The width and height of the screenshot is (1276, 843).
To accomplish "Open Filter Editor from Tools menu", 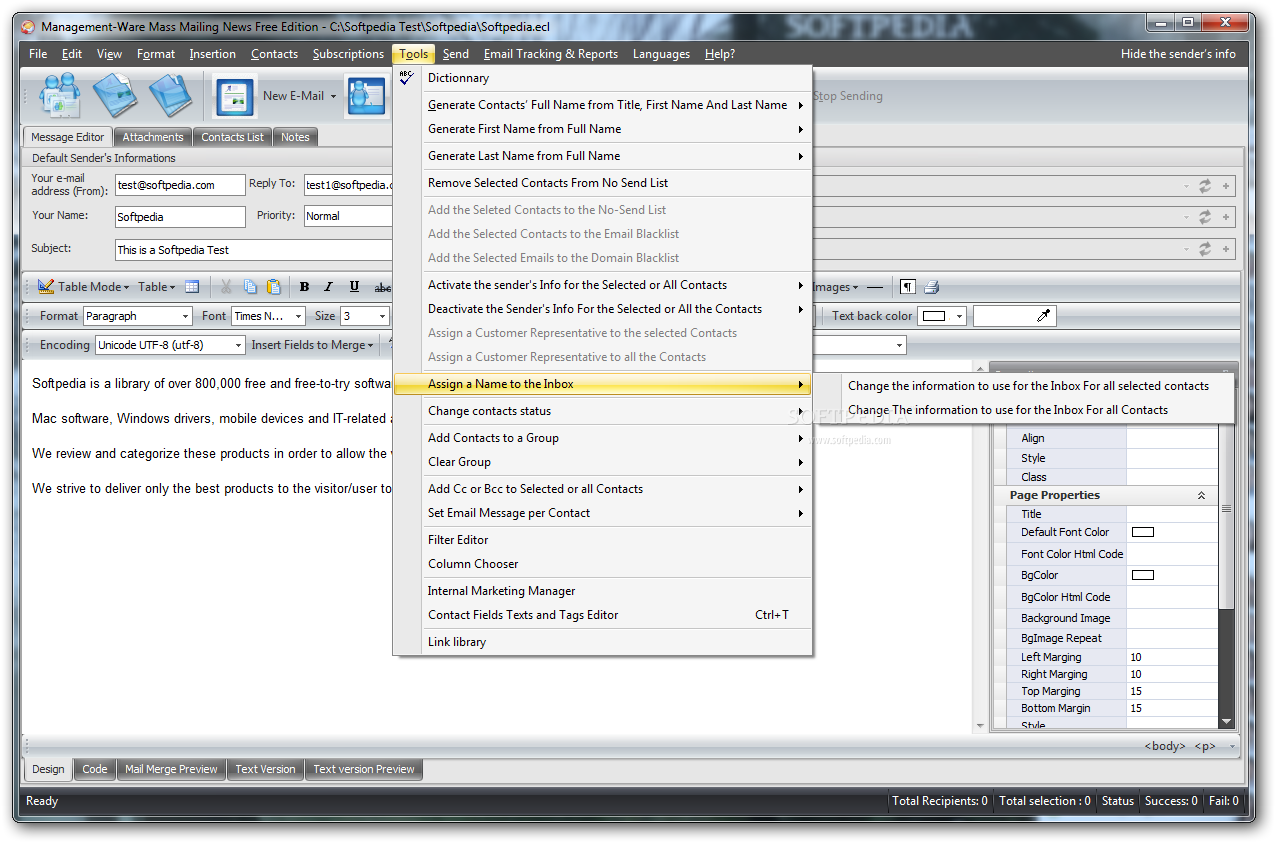I will (x=458, y=540).
